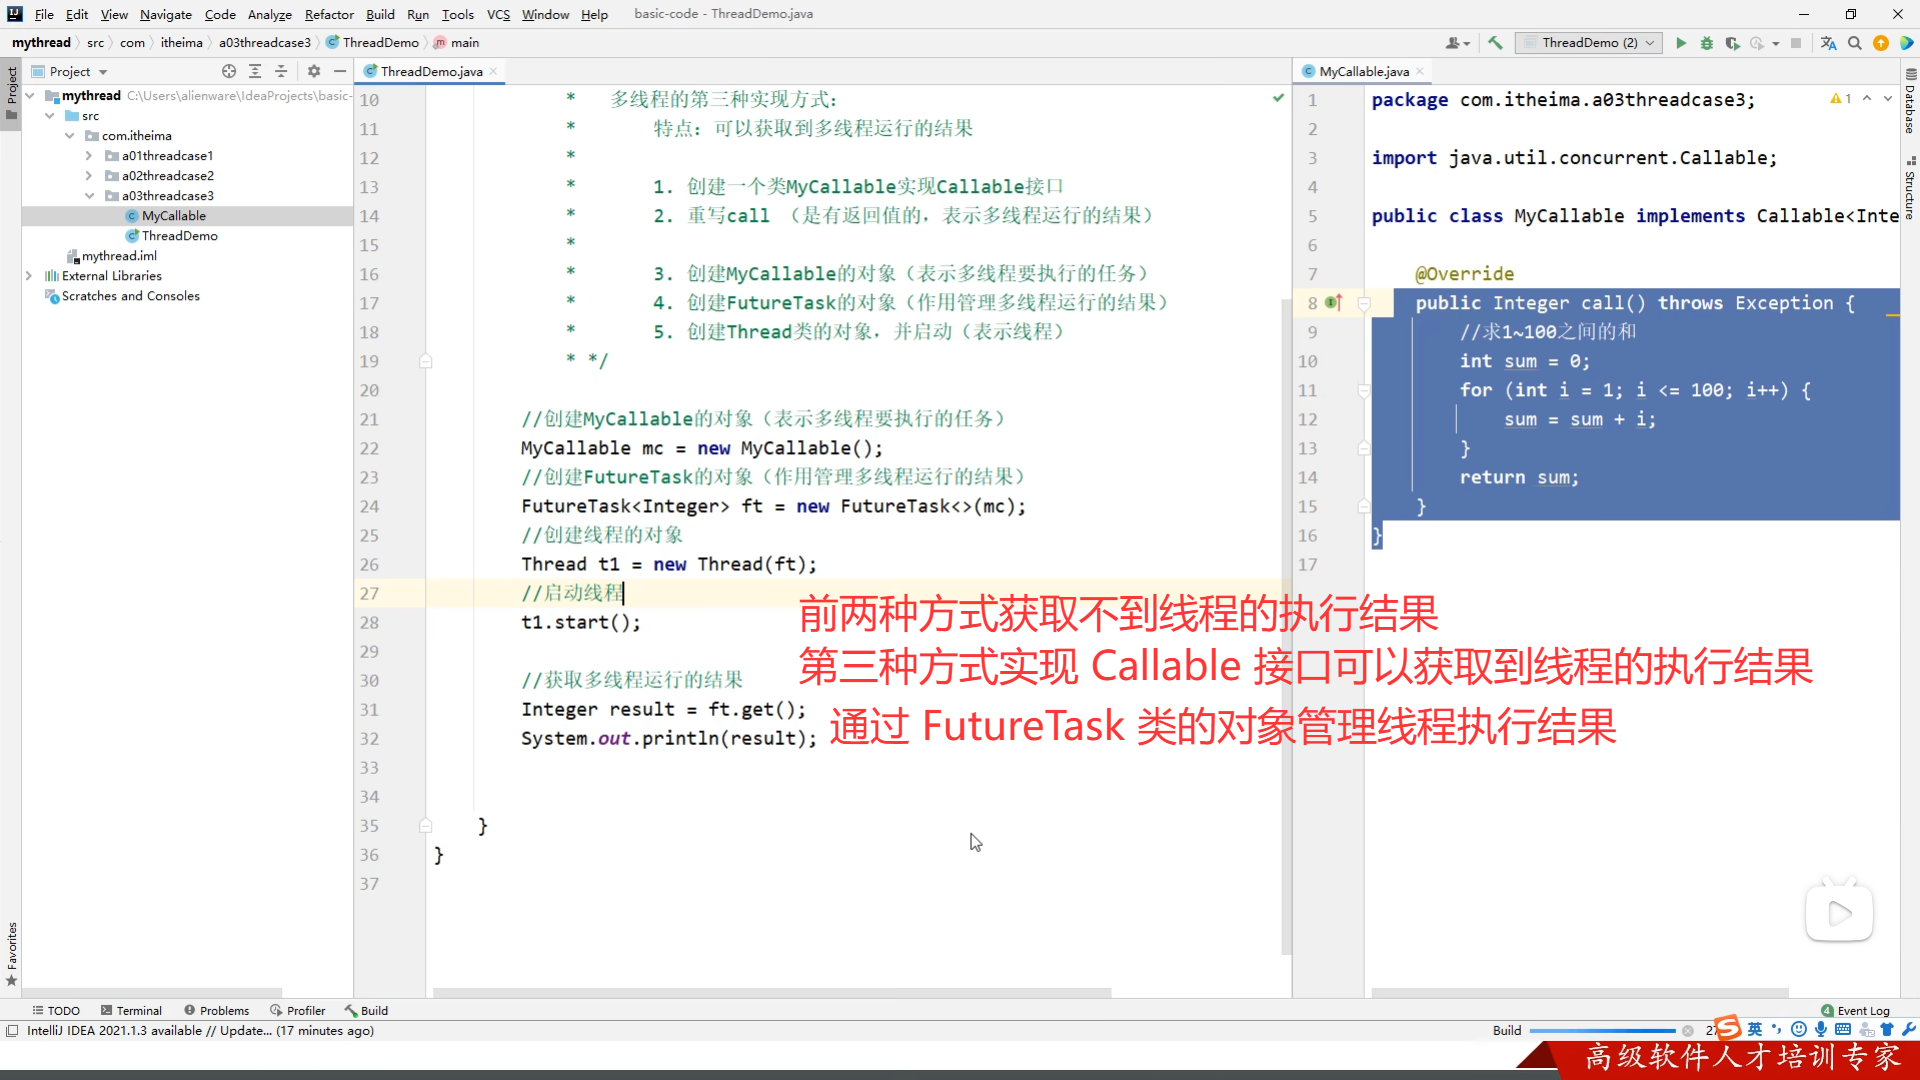The image size is (1920, 1080).
Task: Click the Event Log button
Action: 1856,1010
